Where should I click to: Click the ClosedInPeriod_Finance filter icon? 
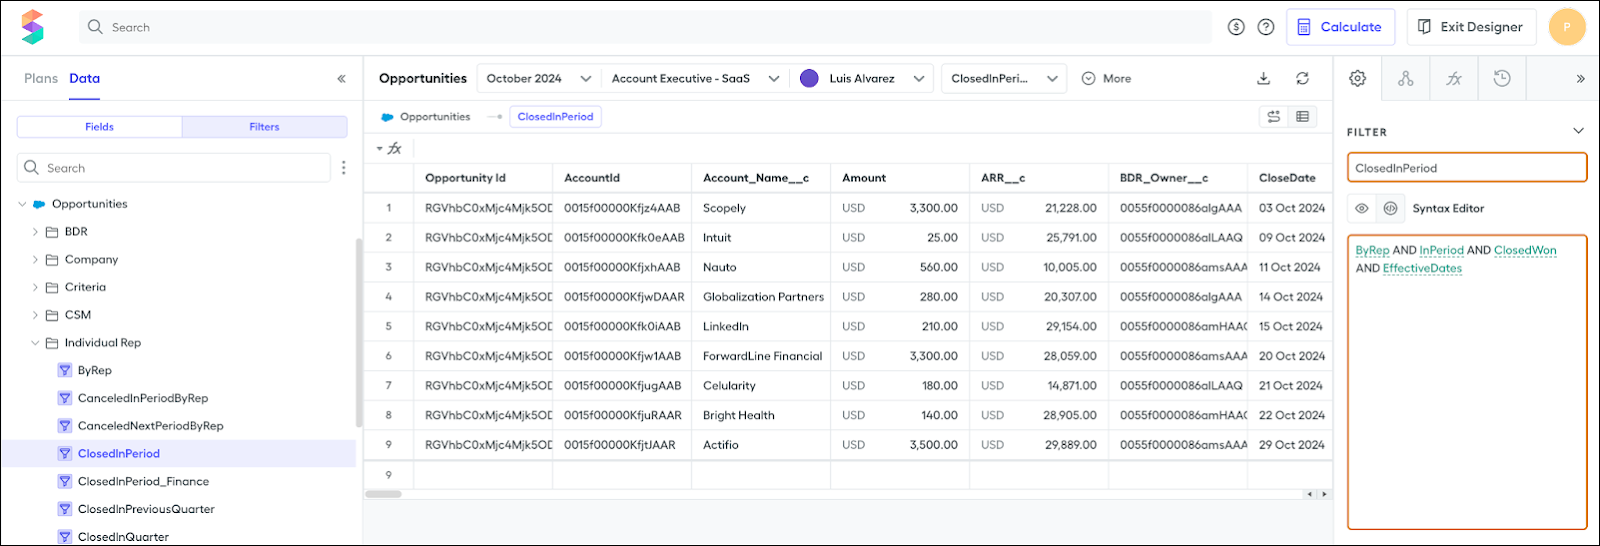click(65, 481)
